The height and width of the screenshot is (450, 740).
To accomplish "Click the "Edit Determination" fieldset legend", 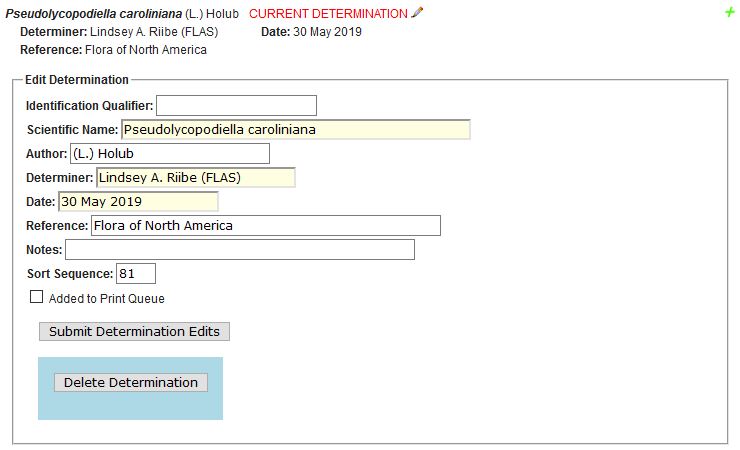I will point(77,80).
